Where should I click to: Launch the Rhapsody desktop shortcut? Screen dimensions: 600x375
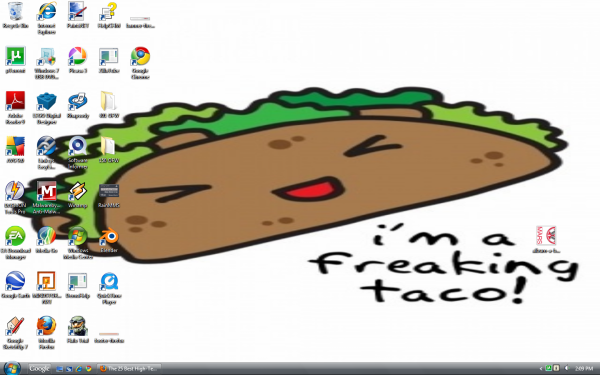click(78, 105)
